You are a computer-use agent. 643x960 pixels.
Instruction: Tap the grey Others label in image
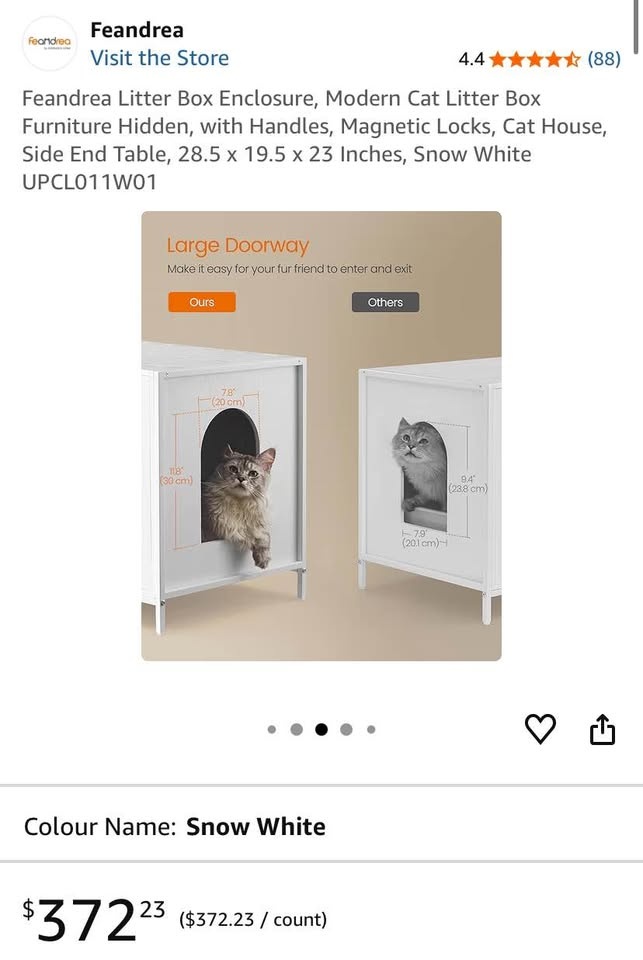click(385, 302)
